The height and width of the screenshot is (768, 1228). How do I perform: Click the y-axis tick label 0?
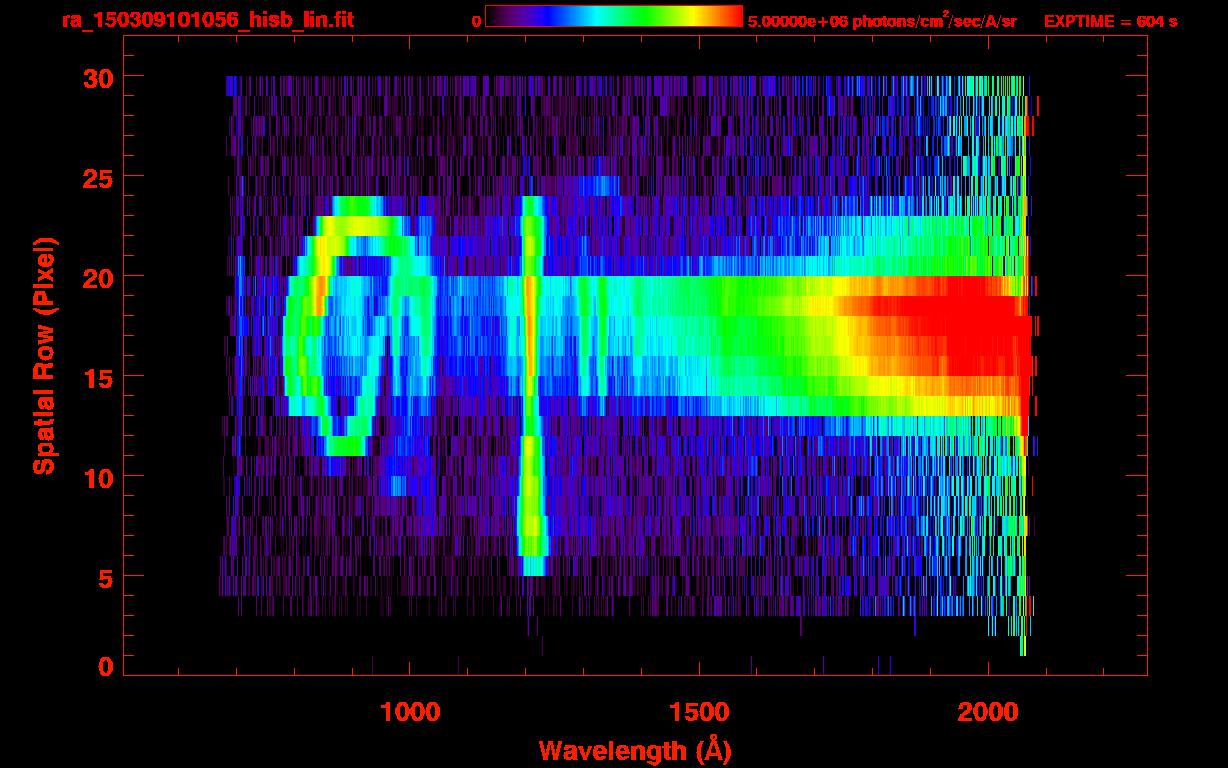click(105, 667)
